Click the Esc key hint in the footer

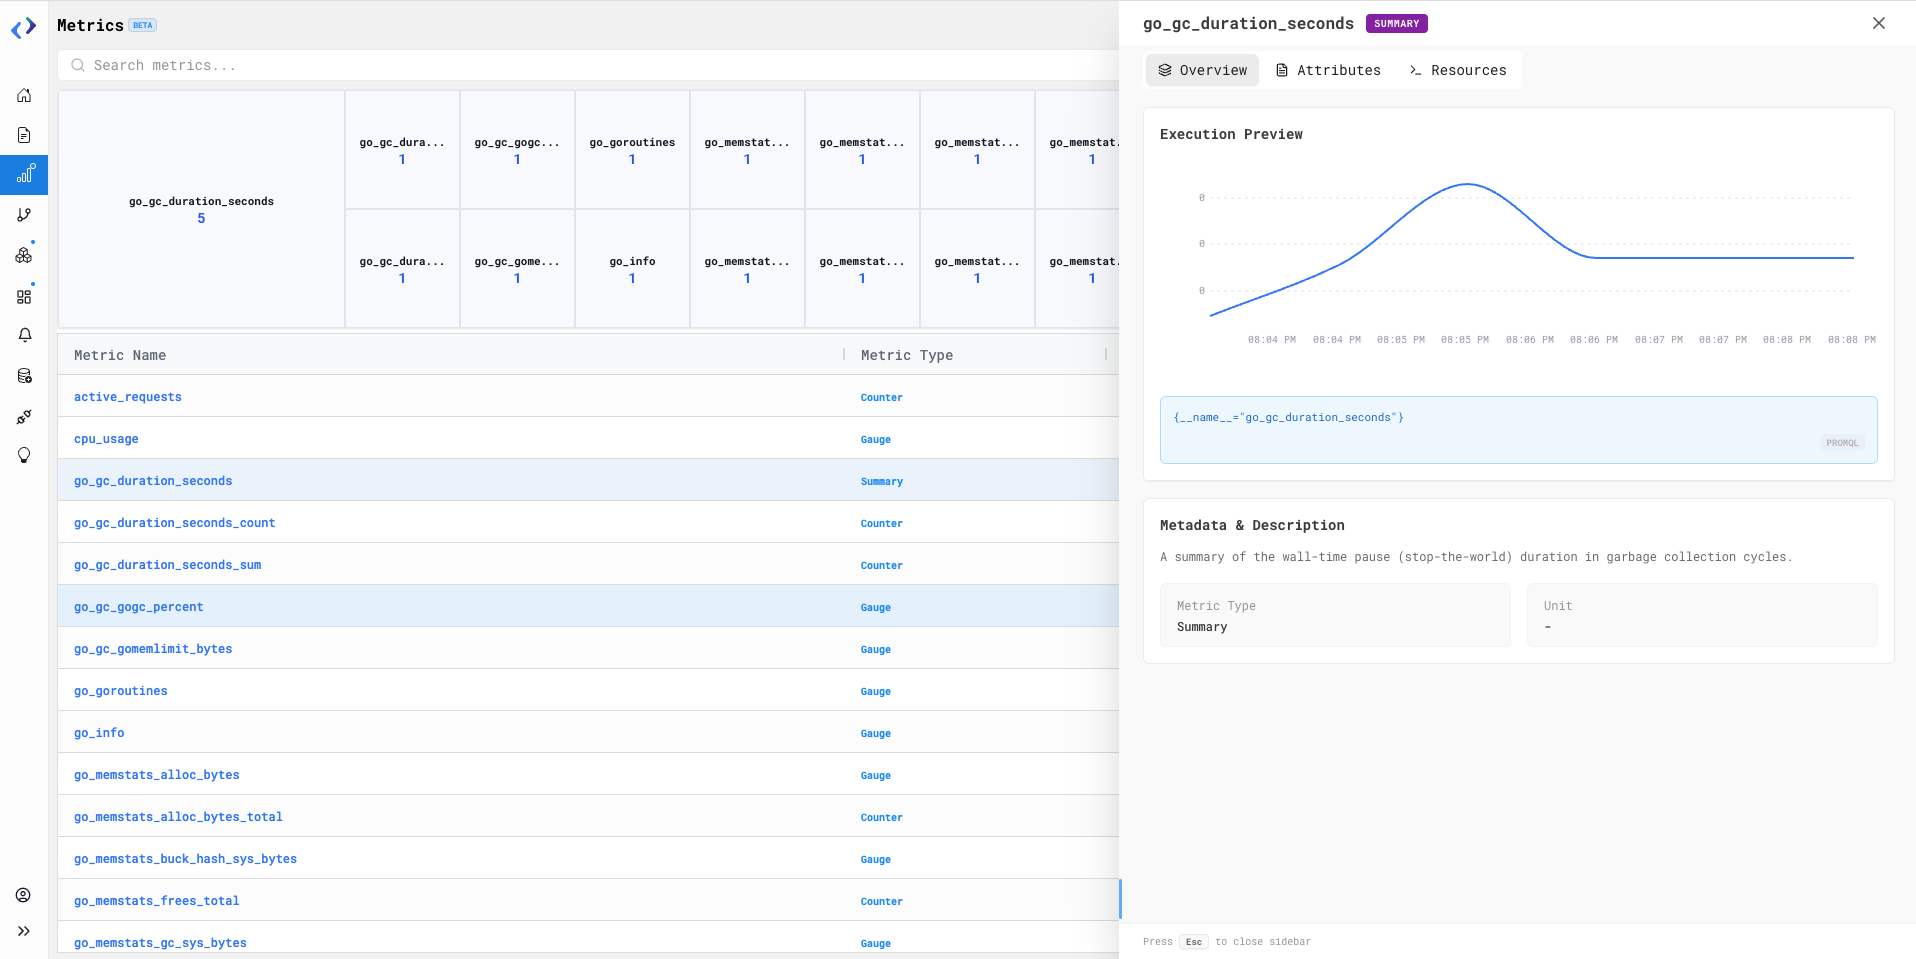click(x=1194, y=942)
